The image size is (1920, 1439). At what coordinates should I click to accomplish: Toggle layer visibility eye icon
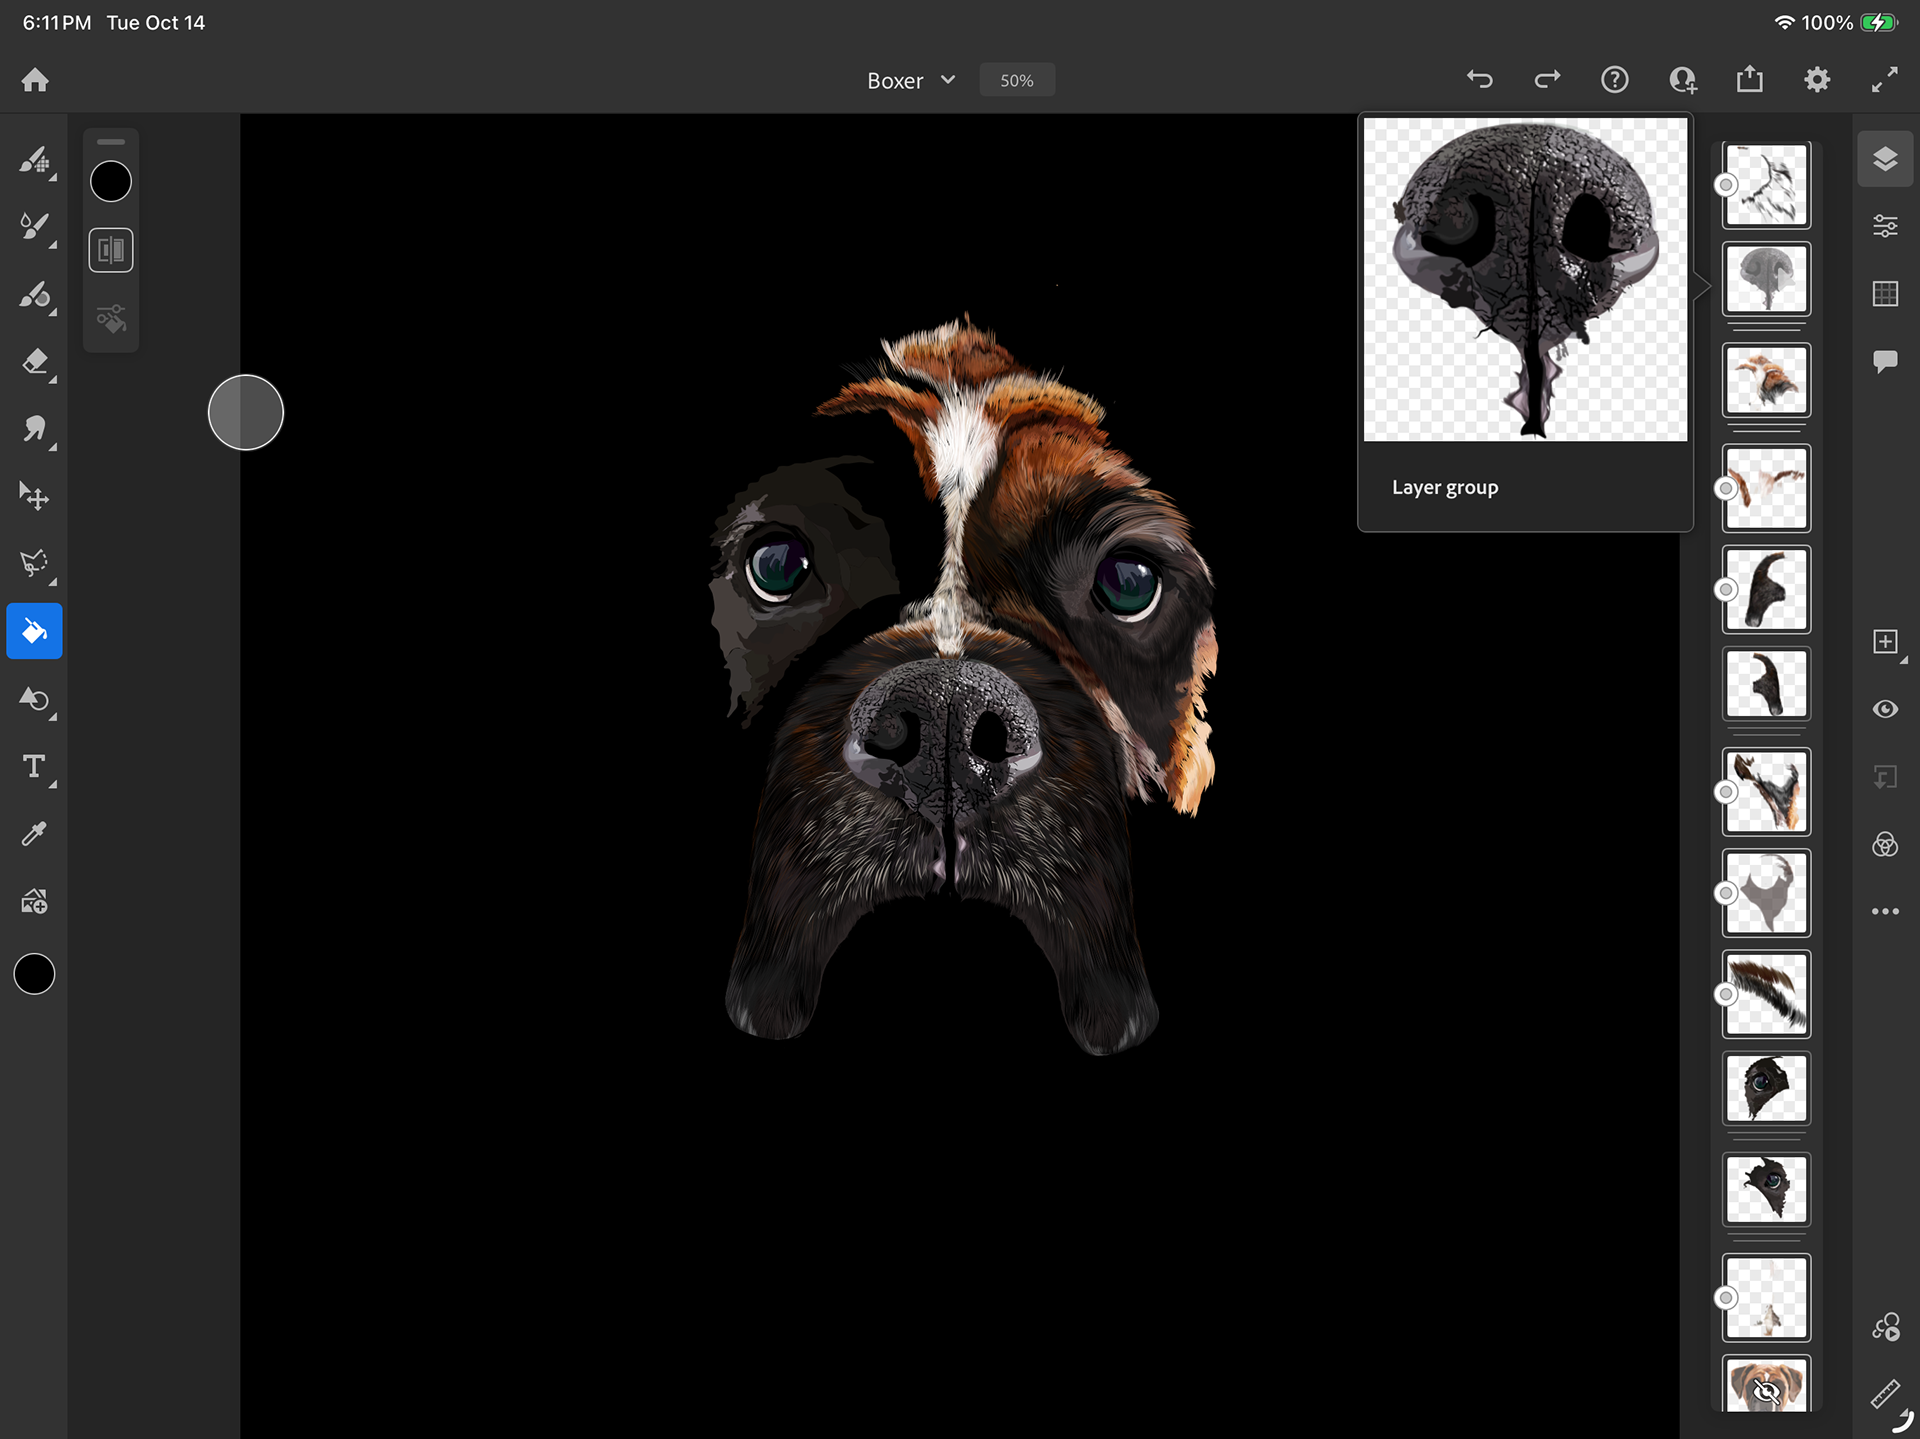(x=1885, y=709)
